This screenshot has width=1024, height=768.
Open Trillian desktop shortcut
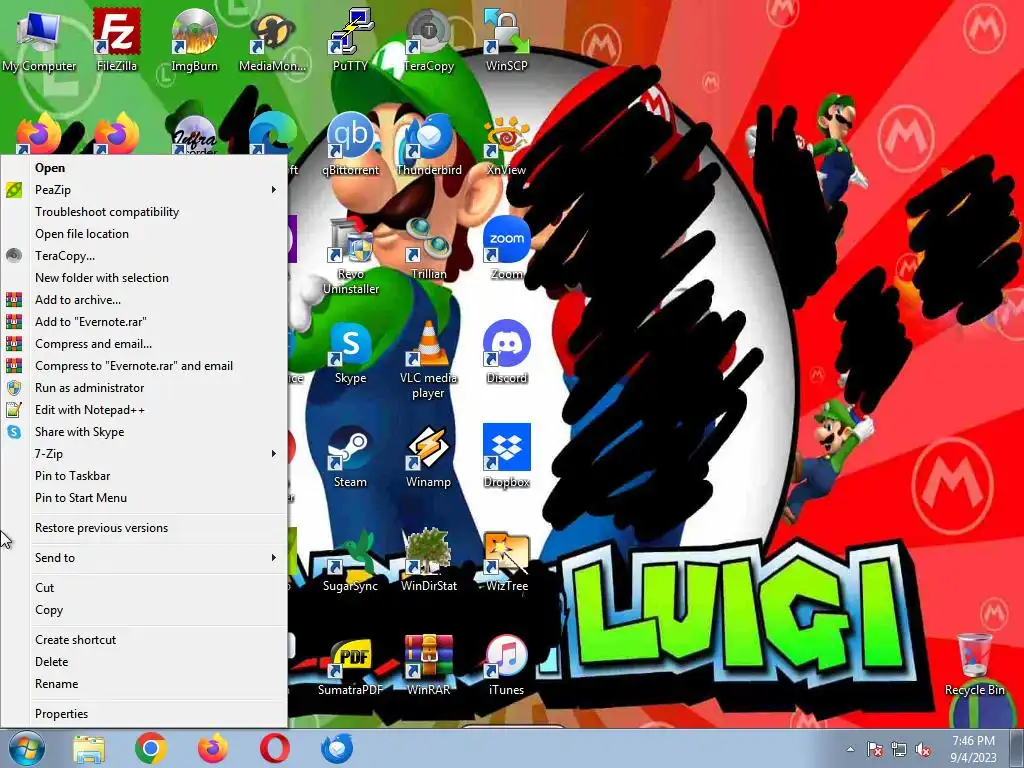[x=428, y=248]
